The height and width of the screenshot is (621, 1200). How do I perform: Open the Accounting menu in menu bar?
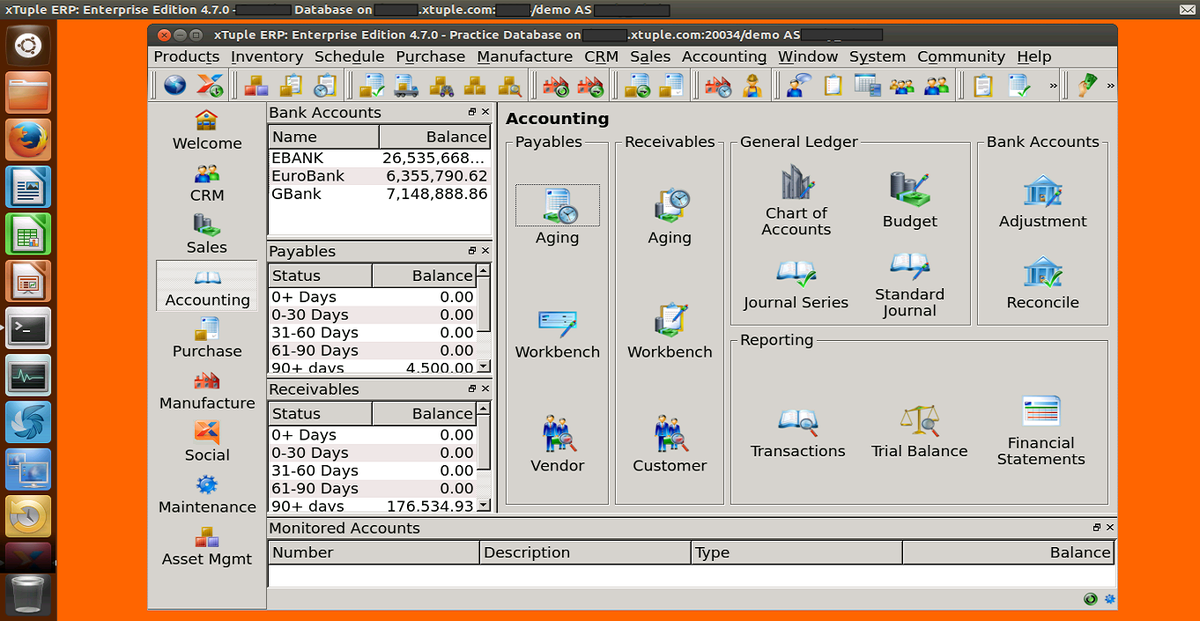pos(724,57)
